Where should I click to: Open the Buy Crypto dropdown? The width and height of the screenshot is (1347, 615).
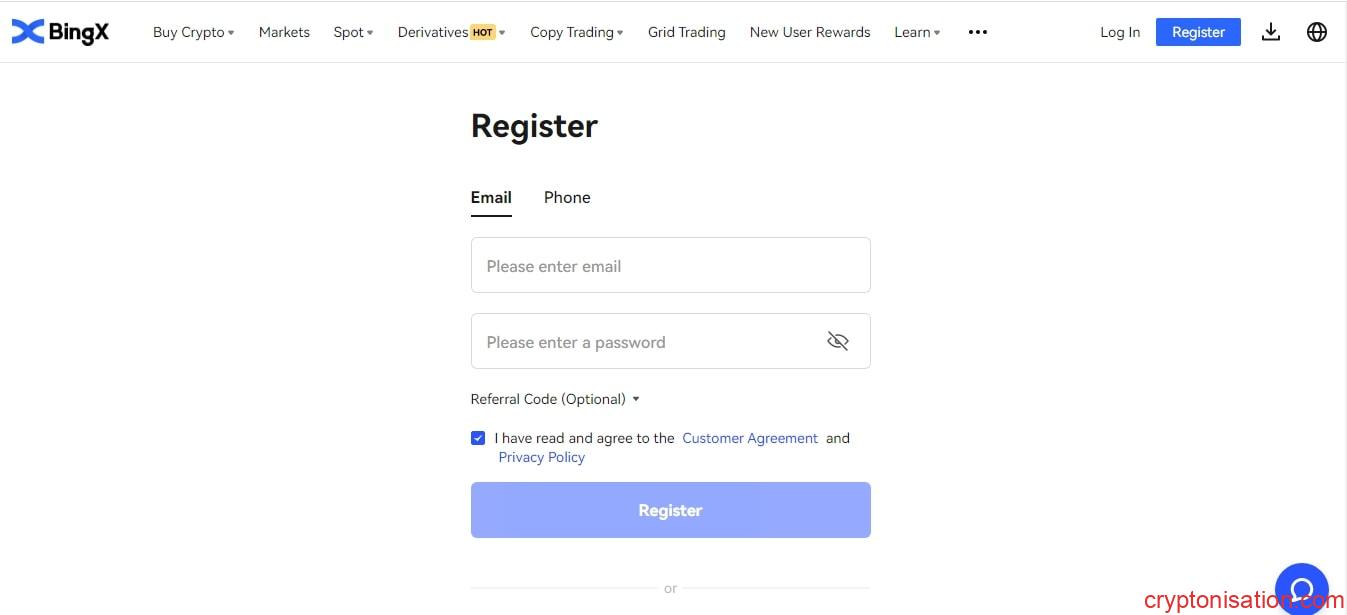[x=193, y=32]
